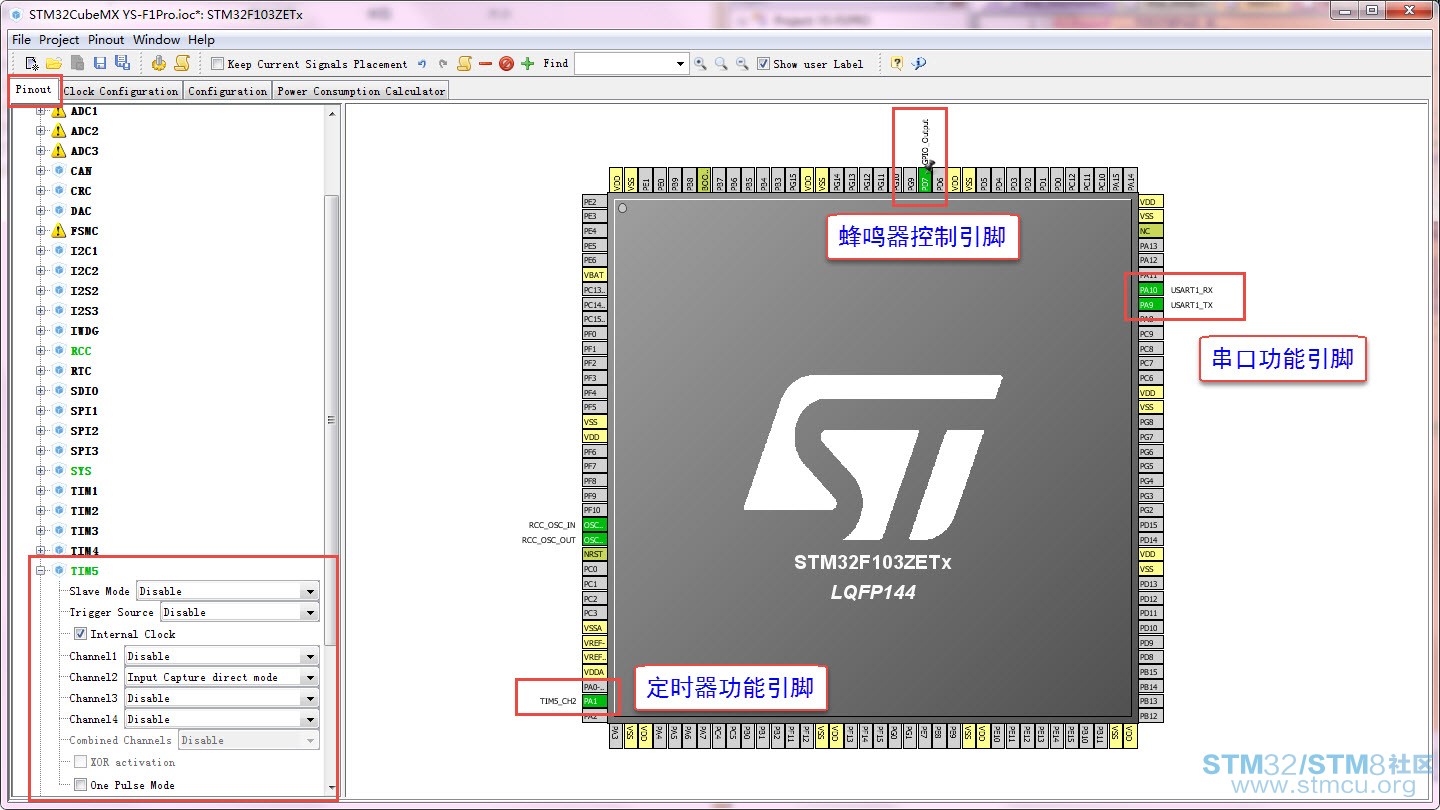Select the SDIO tree item
The height and width of the screenshot is (810, 1440).
[84, 391]
